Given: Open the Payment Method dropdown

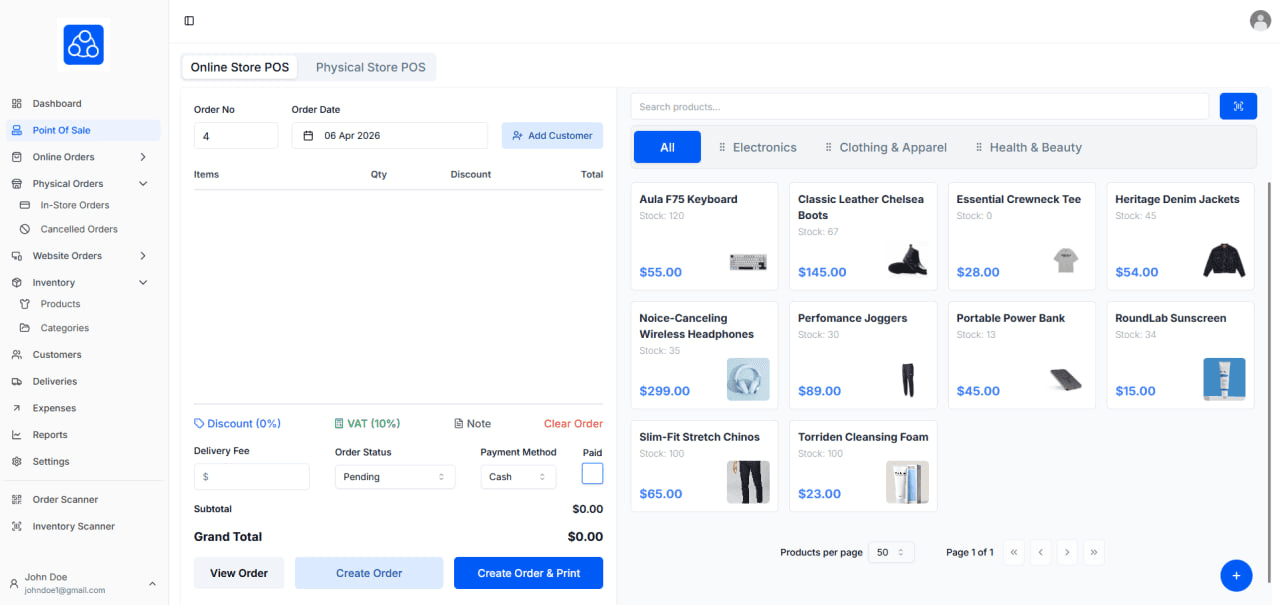Looking at the screenshot, I should pos(518,477).
